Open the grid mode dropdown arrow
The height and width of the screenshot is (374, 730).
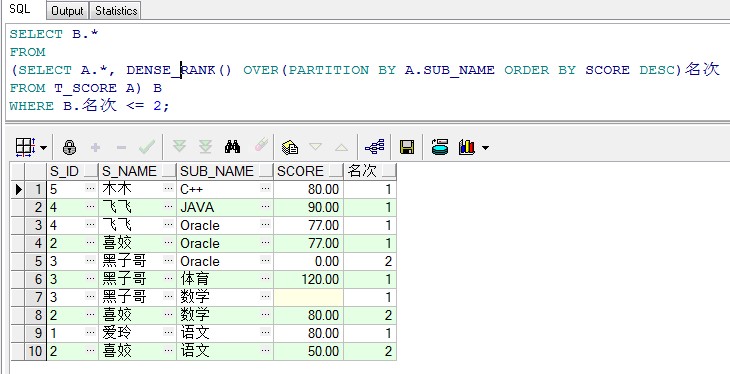[x=43, y=148]
